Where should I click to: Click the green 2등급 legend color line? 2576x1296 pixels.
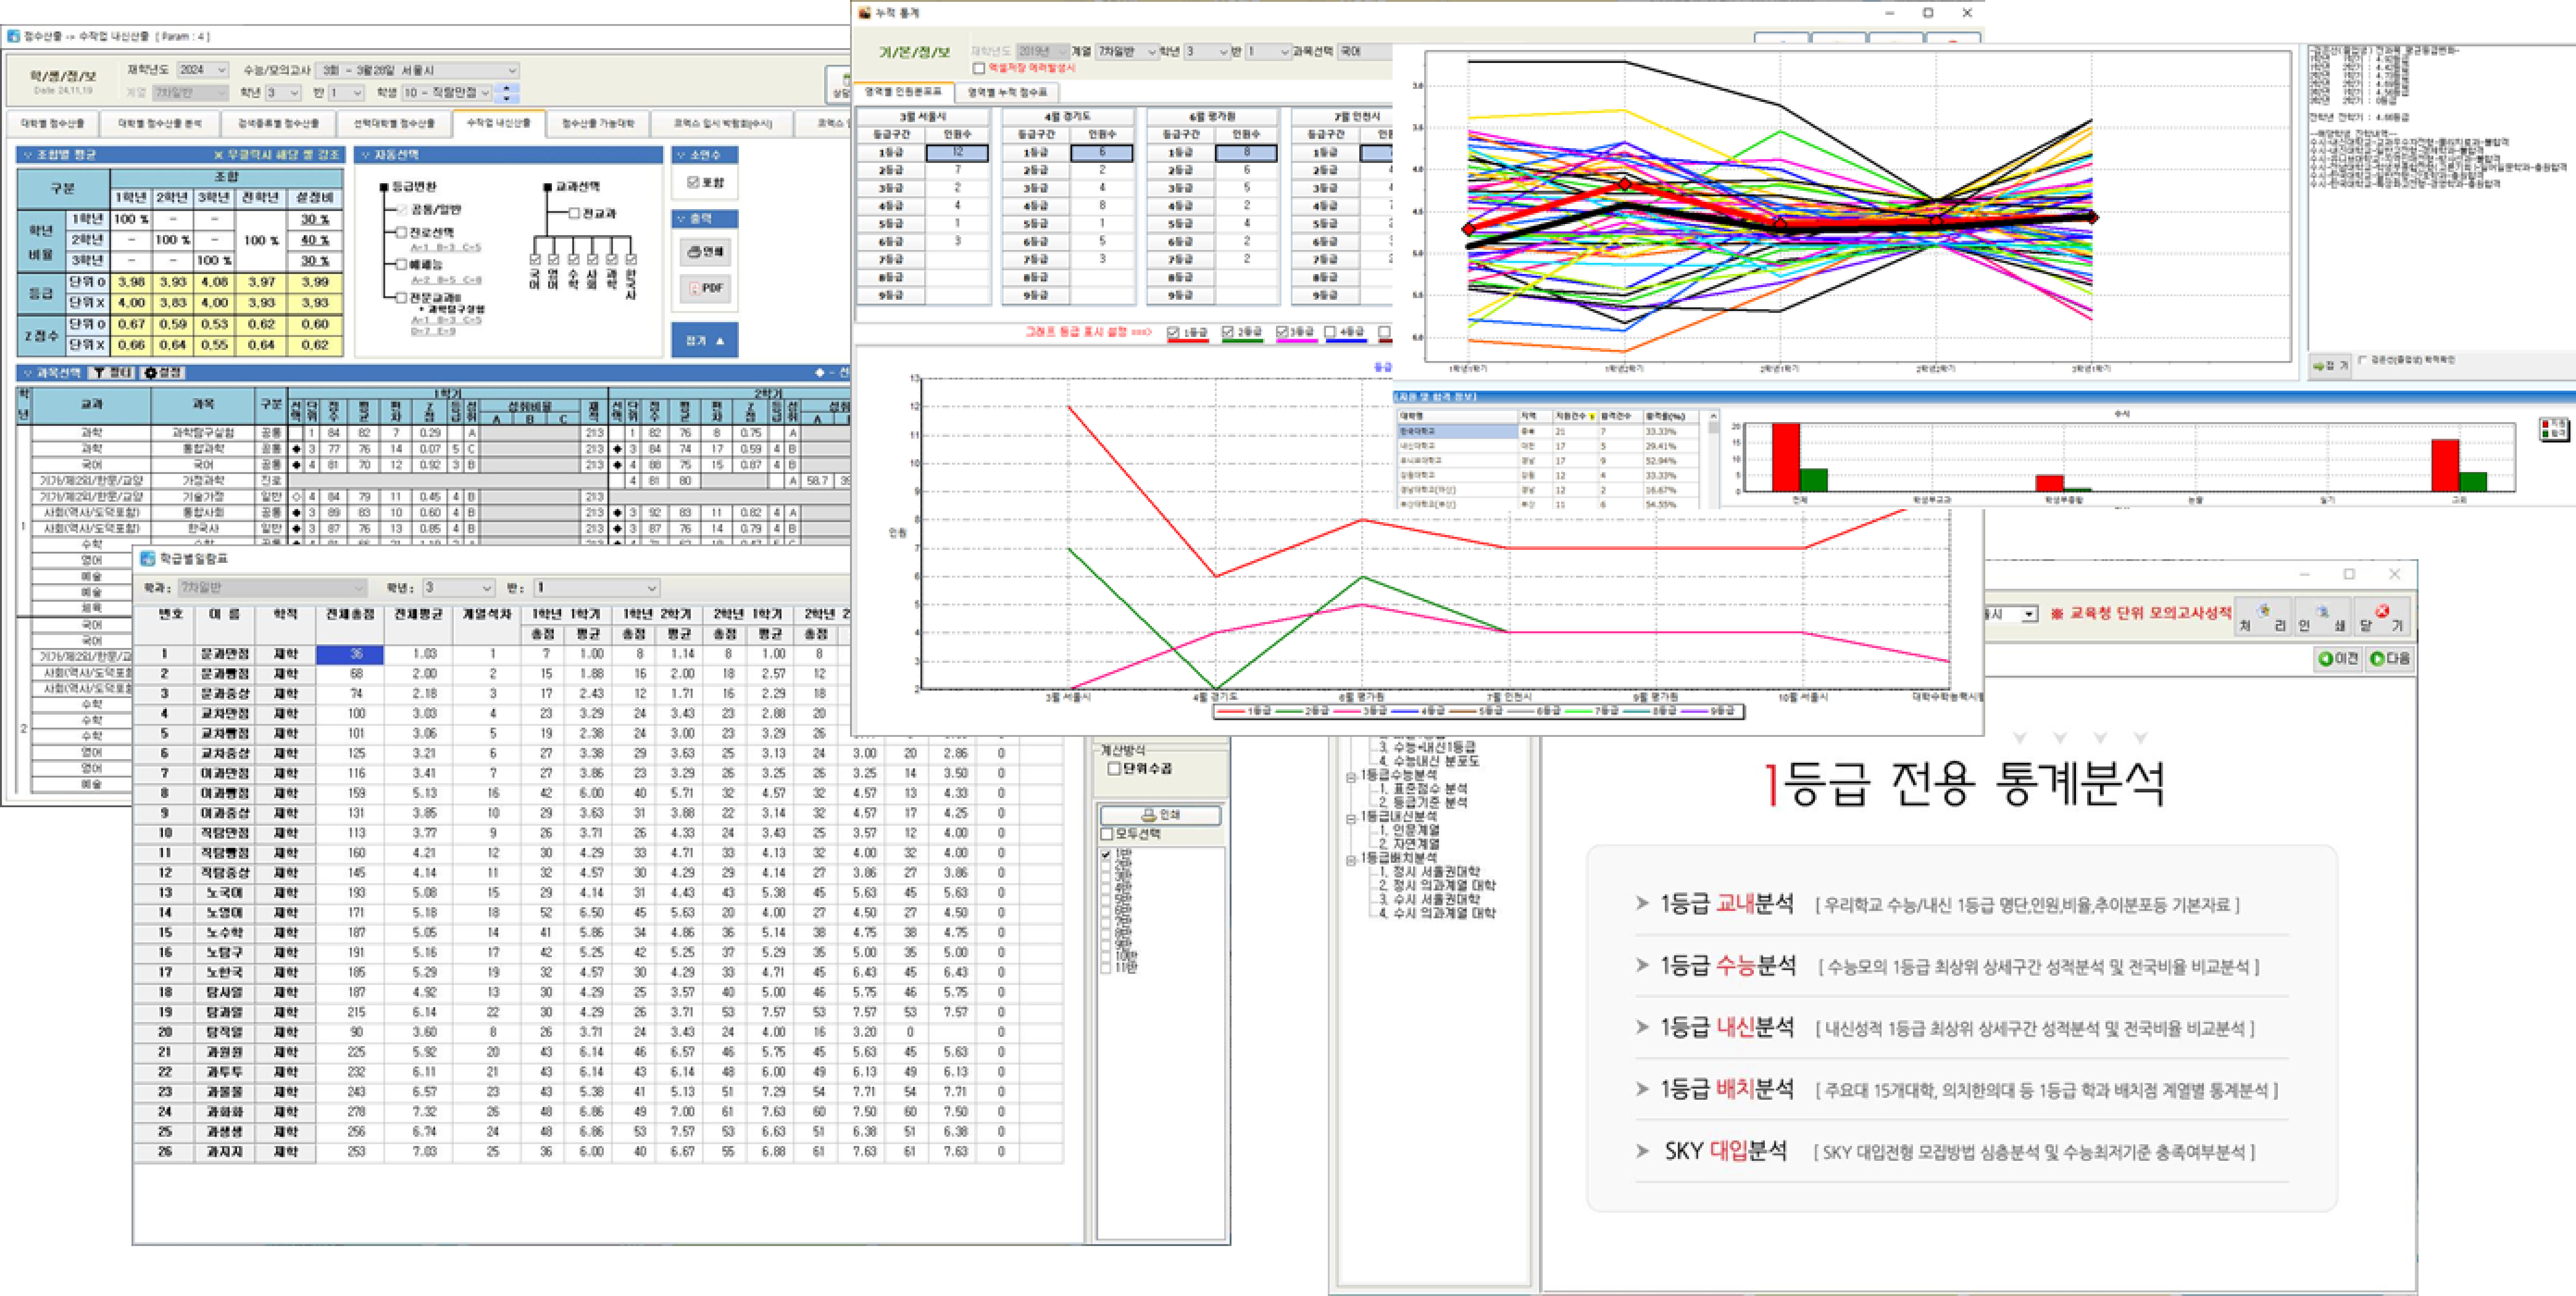1290,711
